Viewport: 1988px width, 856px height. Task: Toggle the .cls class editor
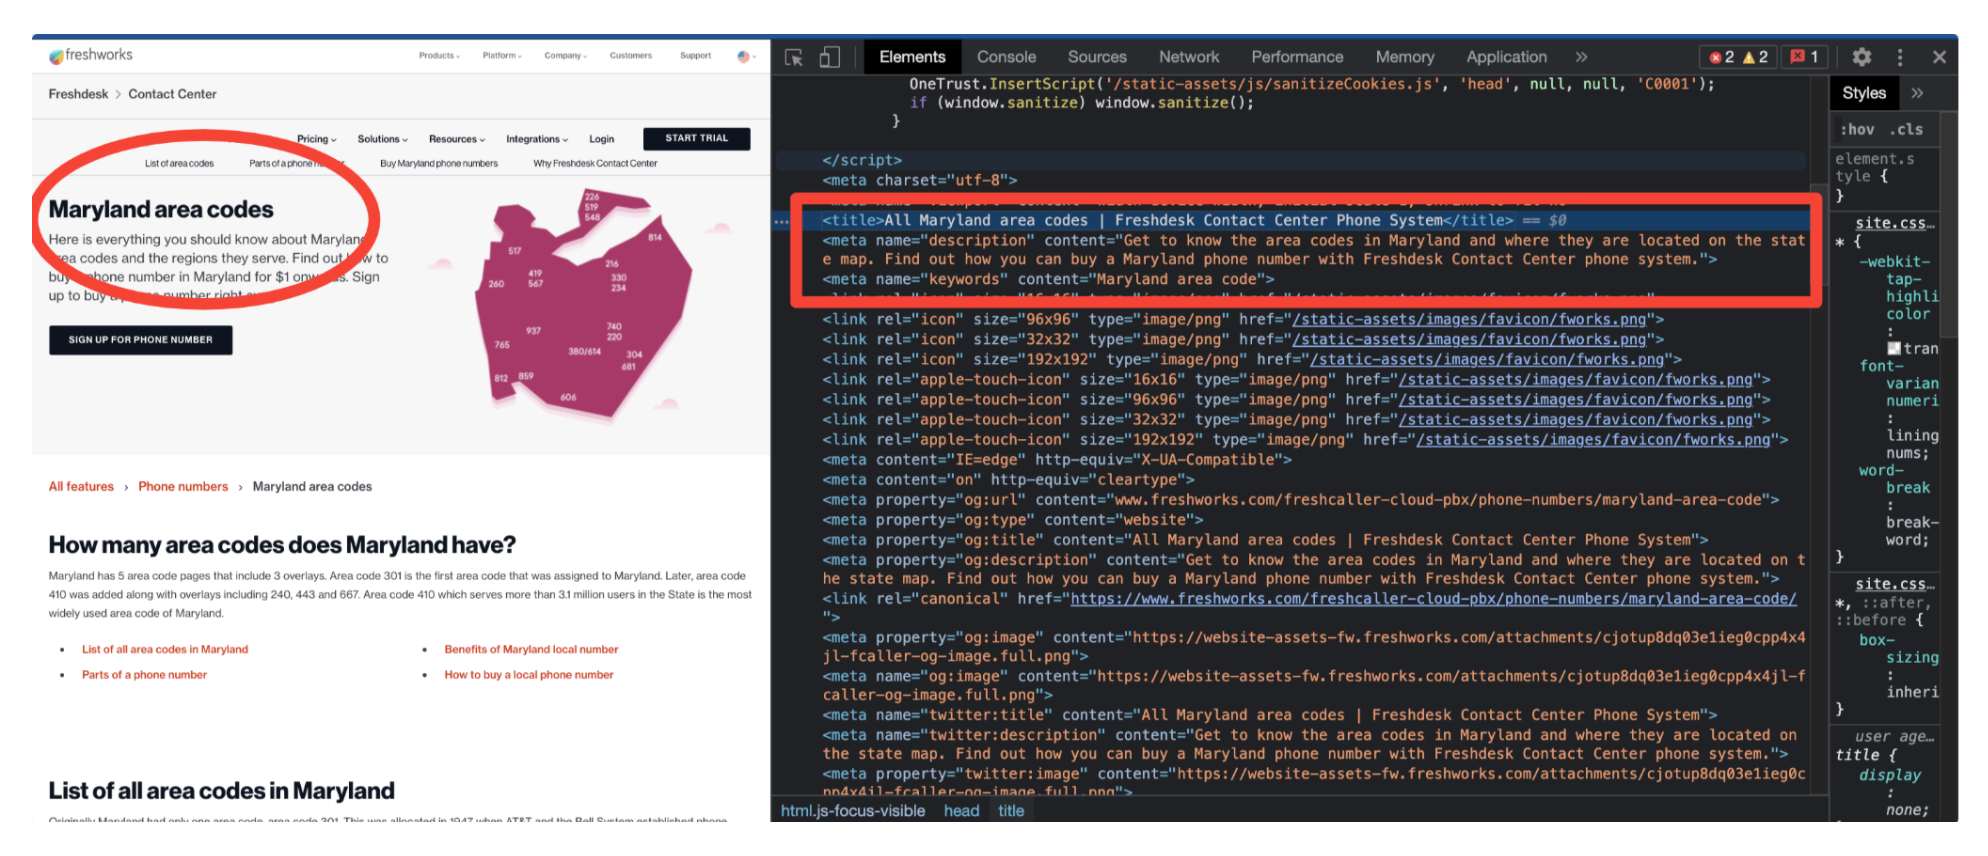tap(1906, 129)
